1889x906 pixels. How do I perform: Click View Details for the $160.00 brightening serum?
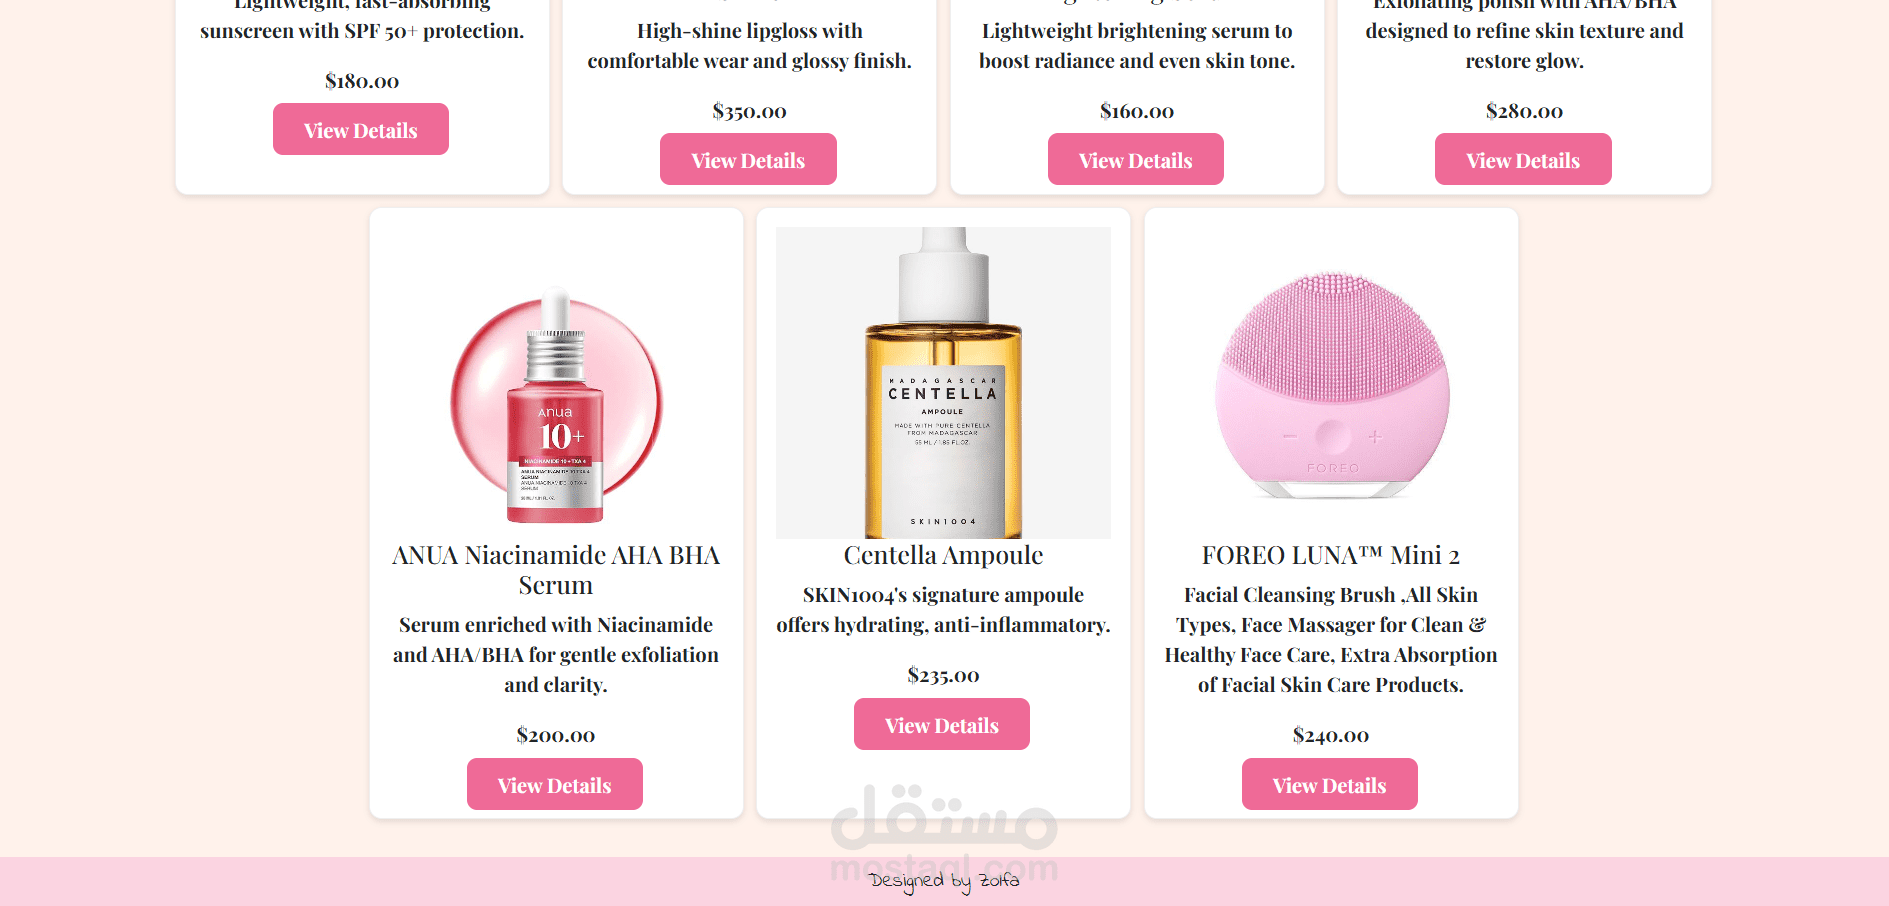(1135, 159)
